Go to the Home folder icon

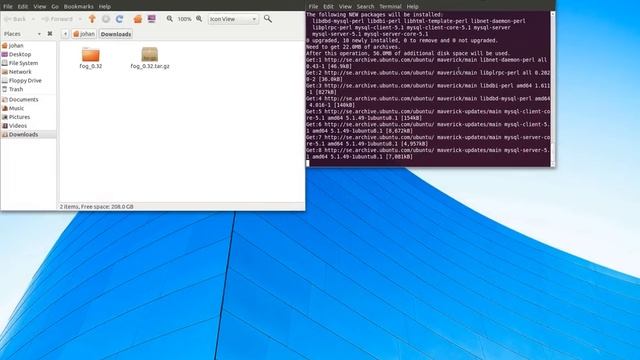pos(138,19)
